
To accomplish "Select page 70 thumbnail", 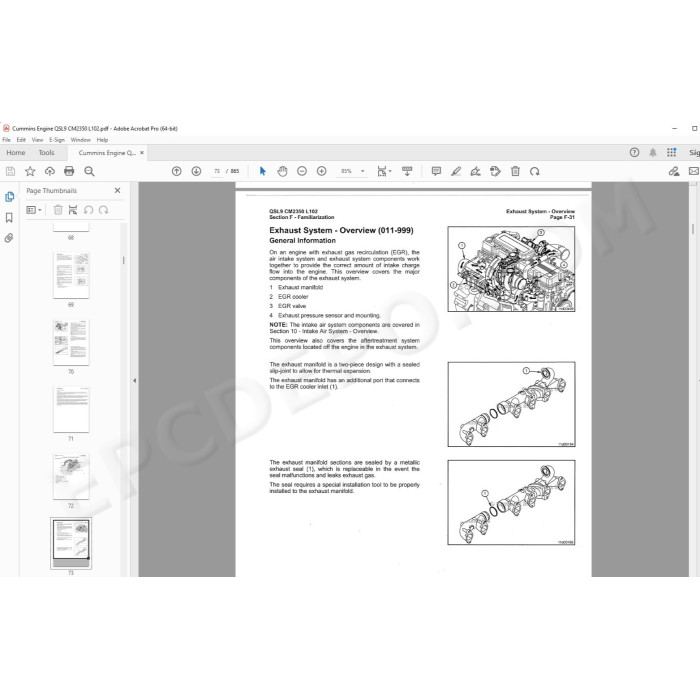I will tap(71, 342).
